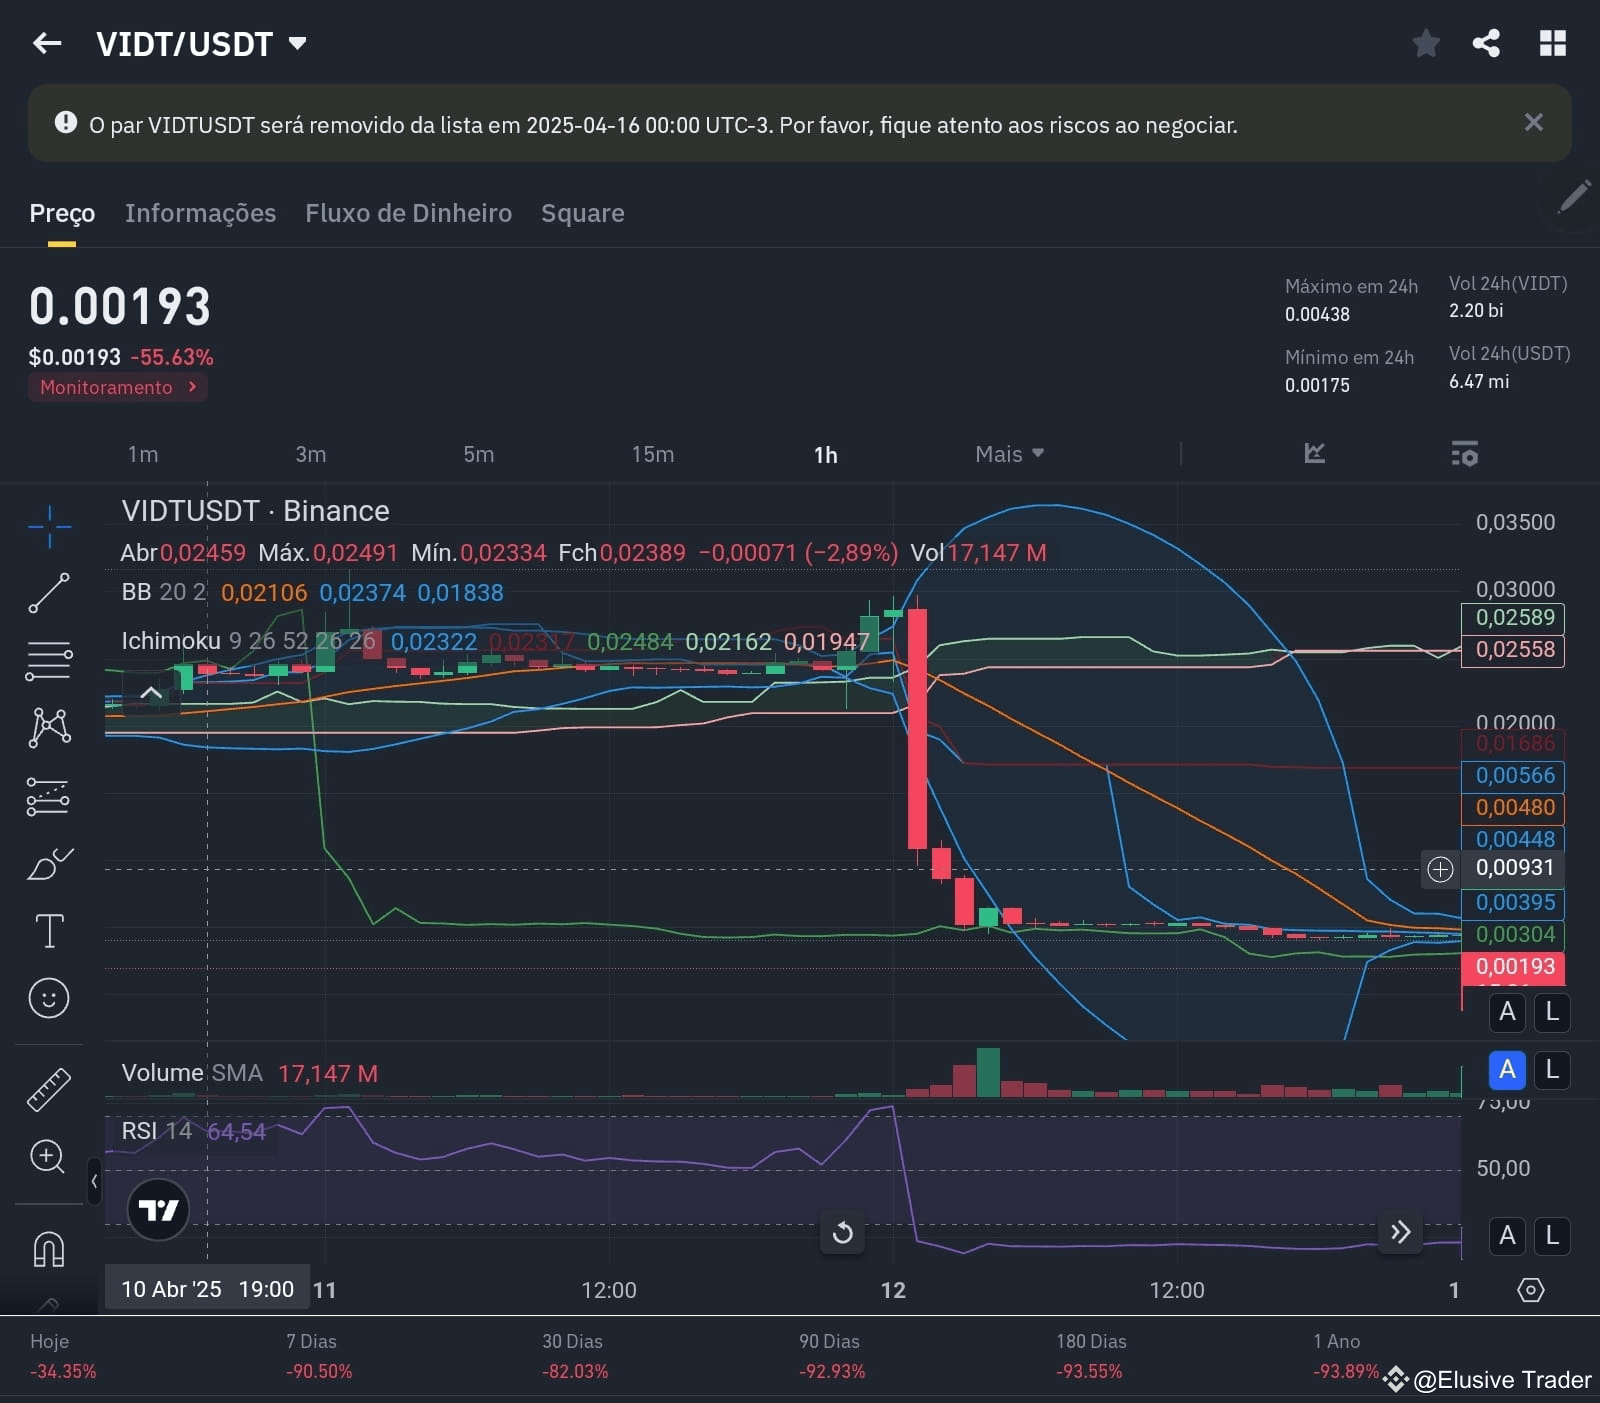This screenshot has height=1403, width=1600.
Task: Select the horizontal lines Fibonacci tool
Action: [x=49, y=661]
